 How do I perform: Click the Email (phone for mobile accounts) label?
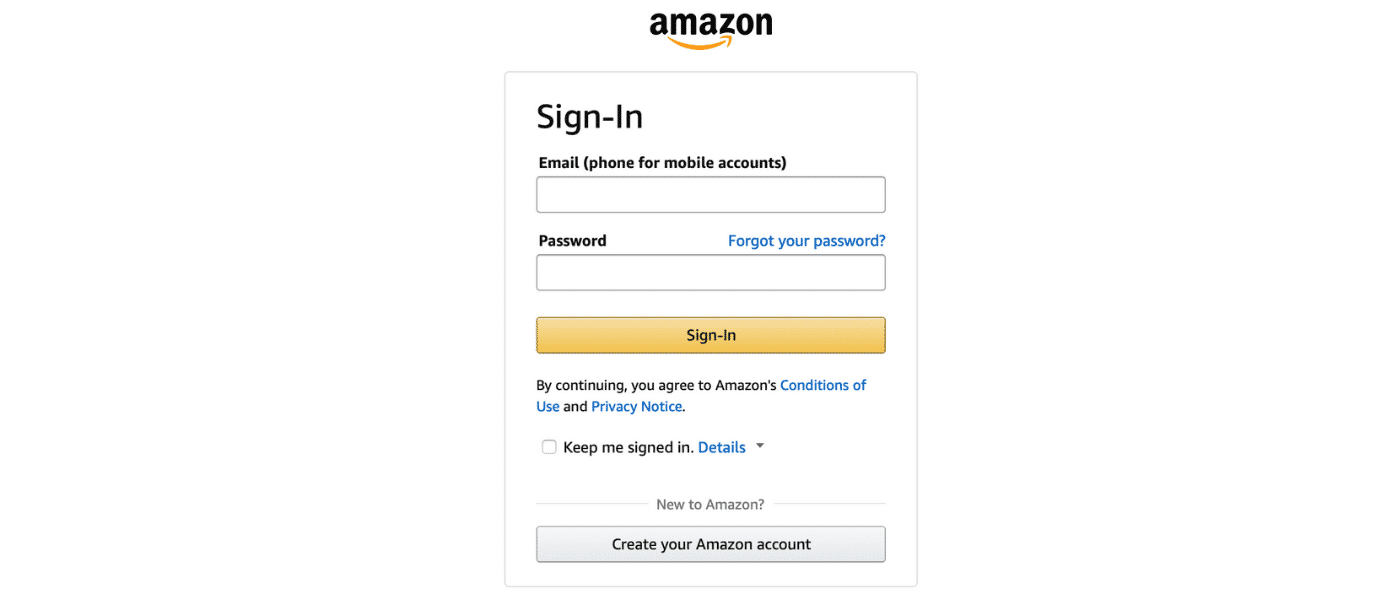(662, 162)
